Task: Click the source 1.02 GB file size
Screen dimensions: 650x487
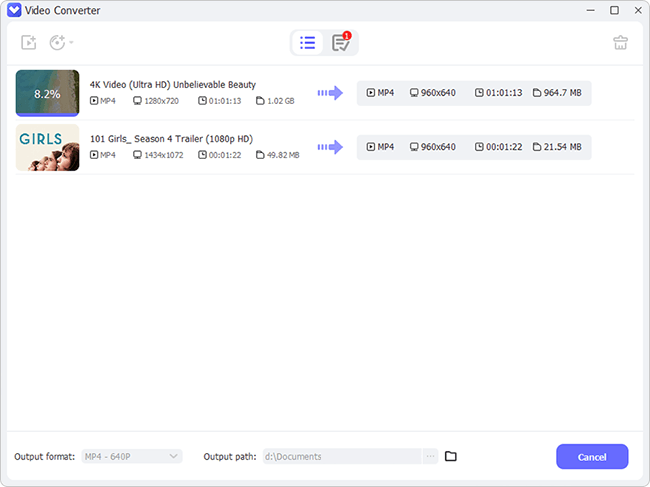Action: click(281, 101)
